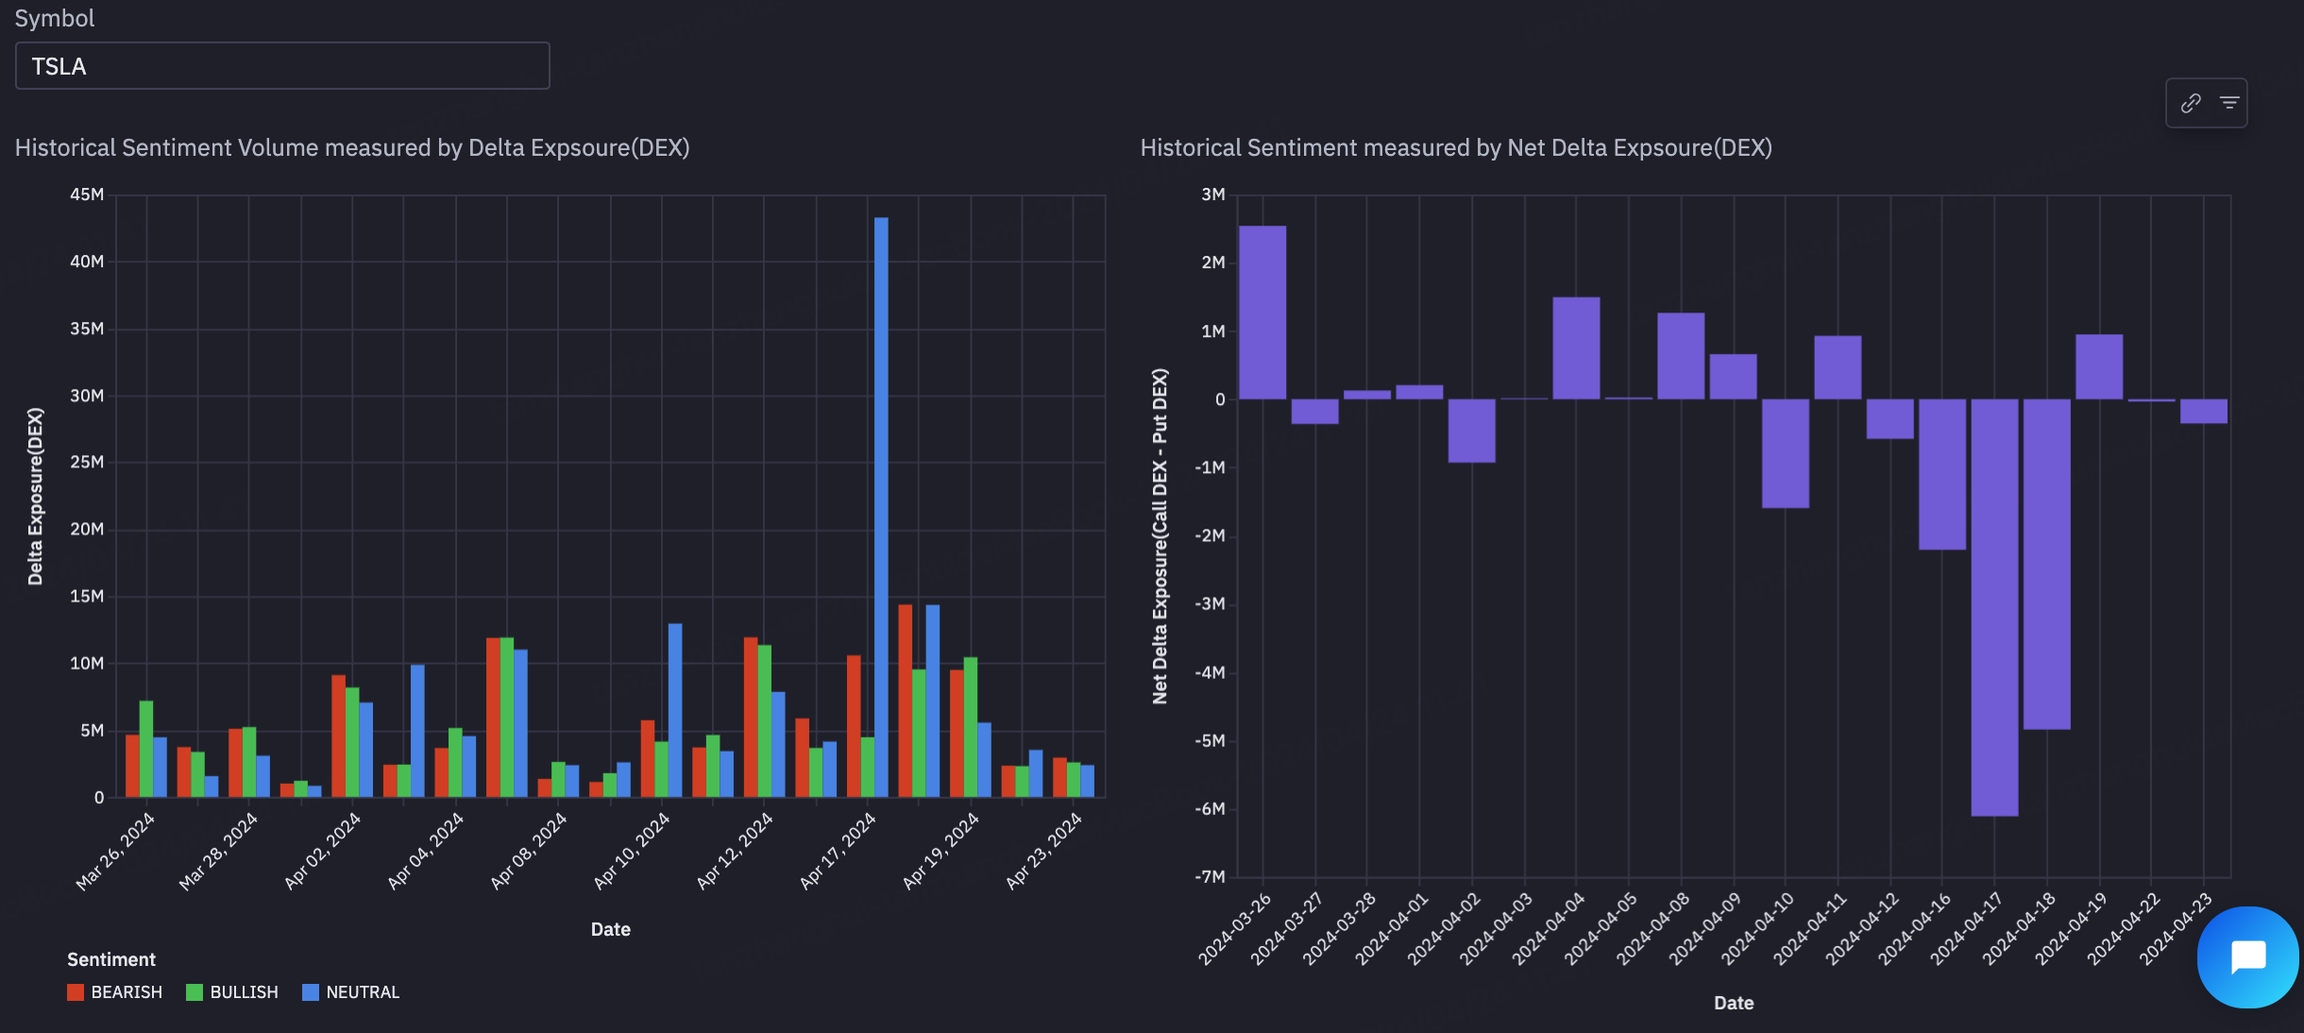2304x1033 pixels.
Task: Click the 2024-03-26 purple bar
Action: [1262, 312]
